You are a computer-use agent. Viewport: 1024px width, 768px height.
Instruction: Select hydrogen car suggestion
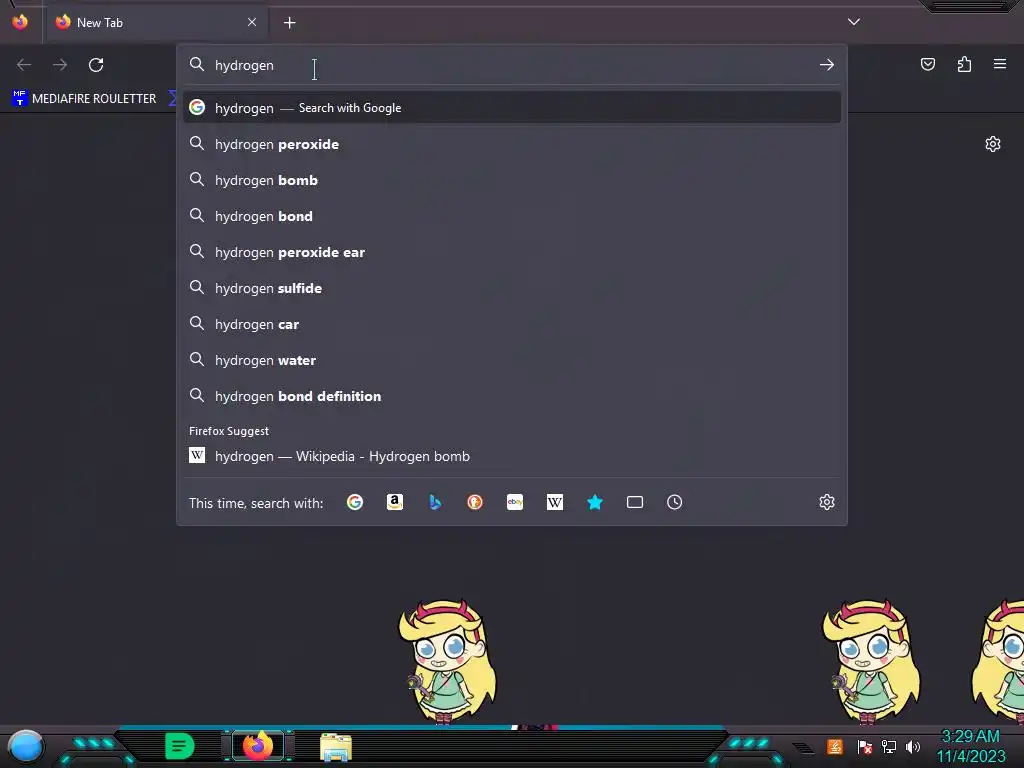512,324
